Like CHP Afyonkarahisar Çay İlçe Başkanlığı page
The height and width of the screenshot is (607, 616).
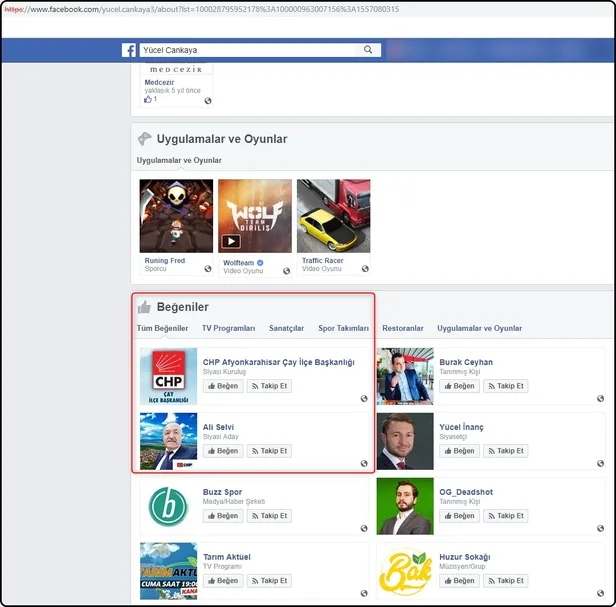tap(223, 386)
